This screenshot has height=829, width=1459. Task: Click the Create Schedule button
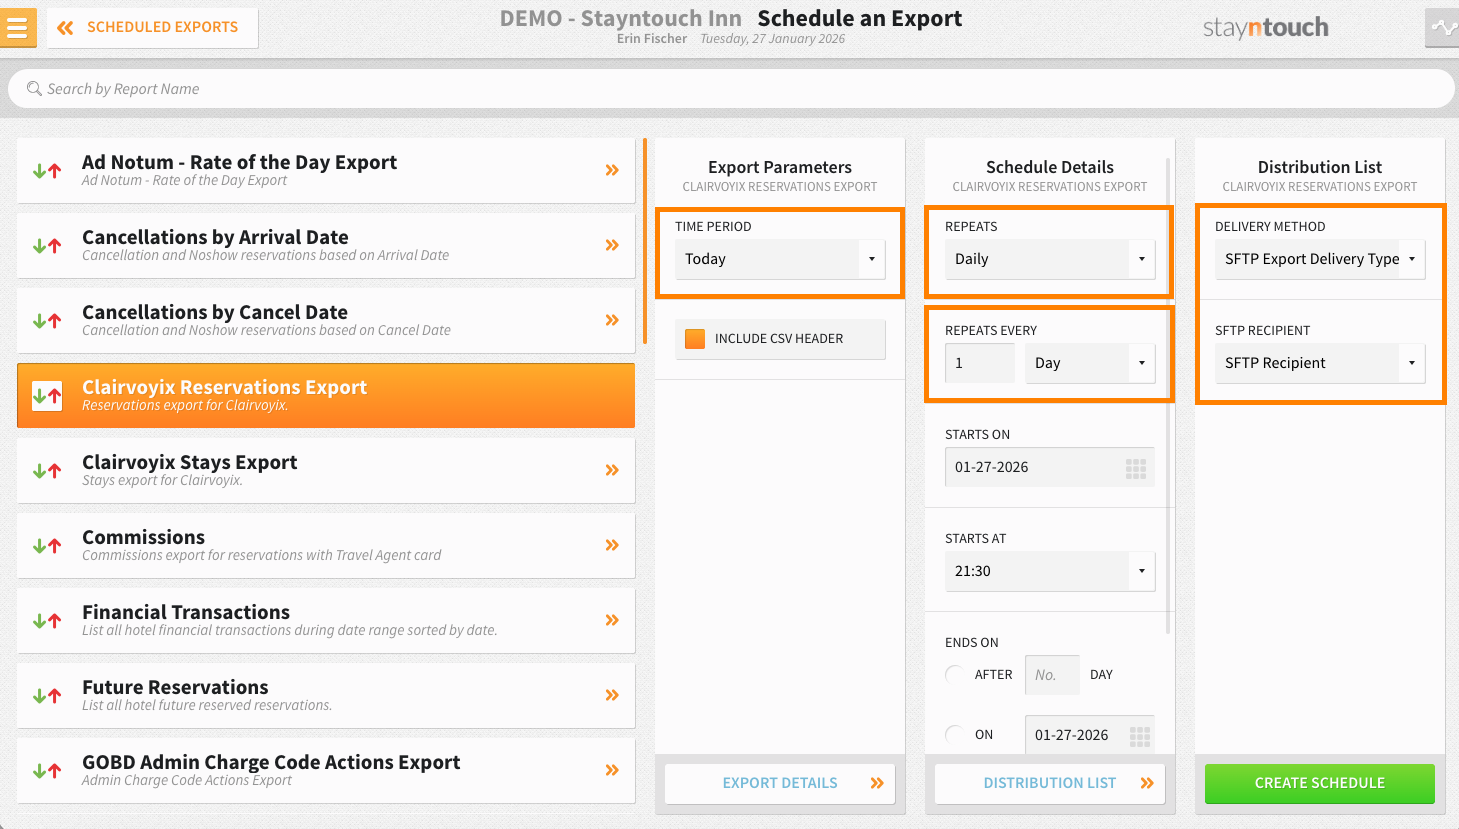(1320, 783)
